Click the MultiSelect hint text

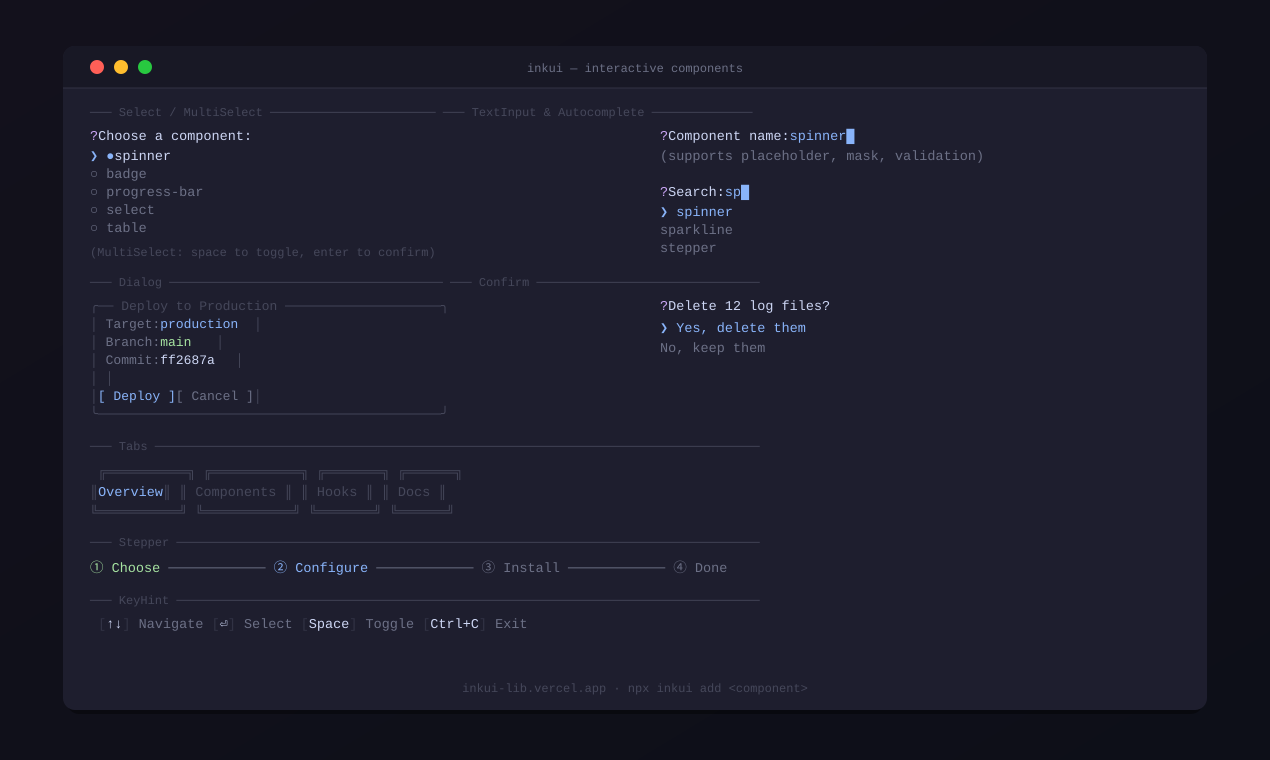263,253
